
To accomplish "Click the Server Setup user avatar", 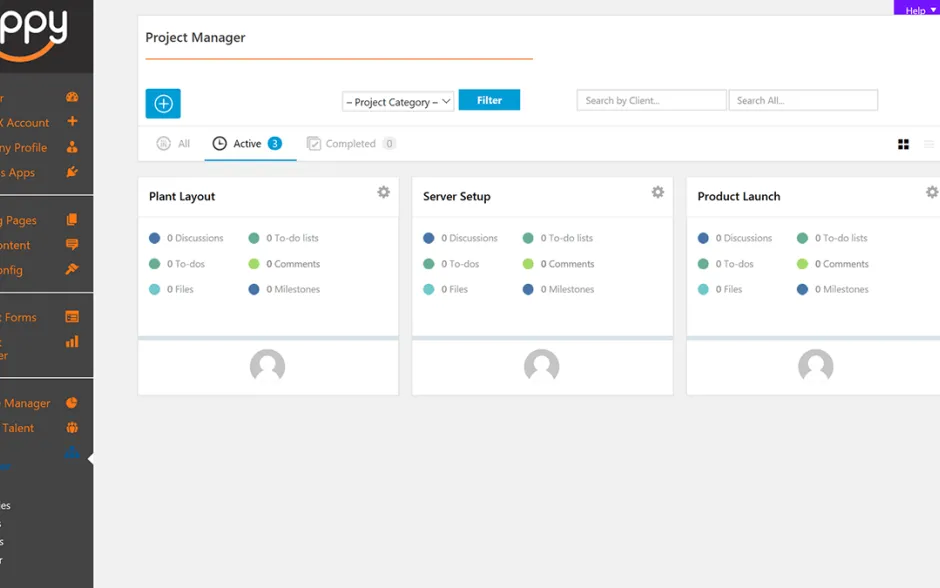I will (x=541, y=367).
